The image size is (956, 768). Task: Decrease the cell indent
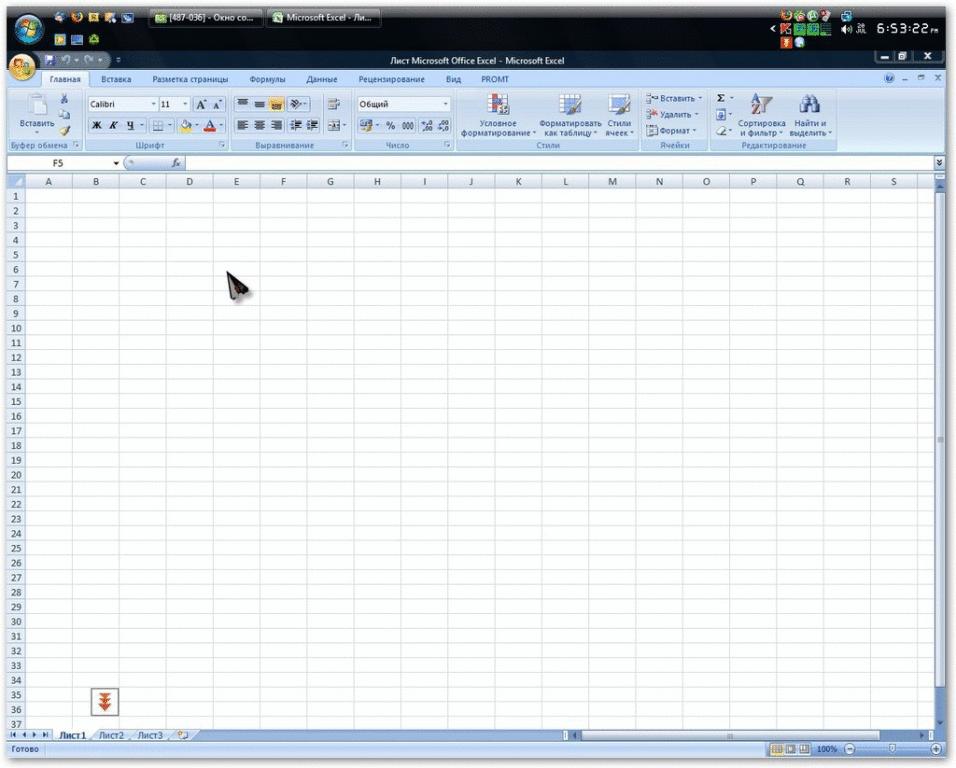[296, 125]
